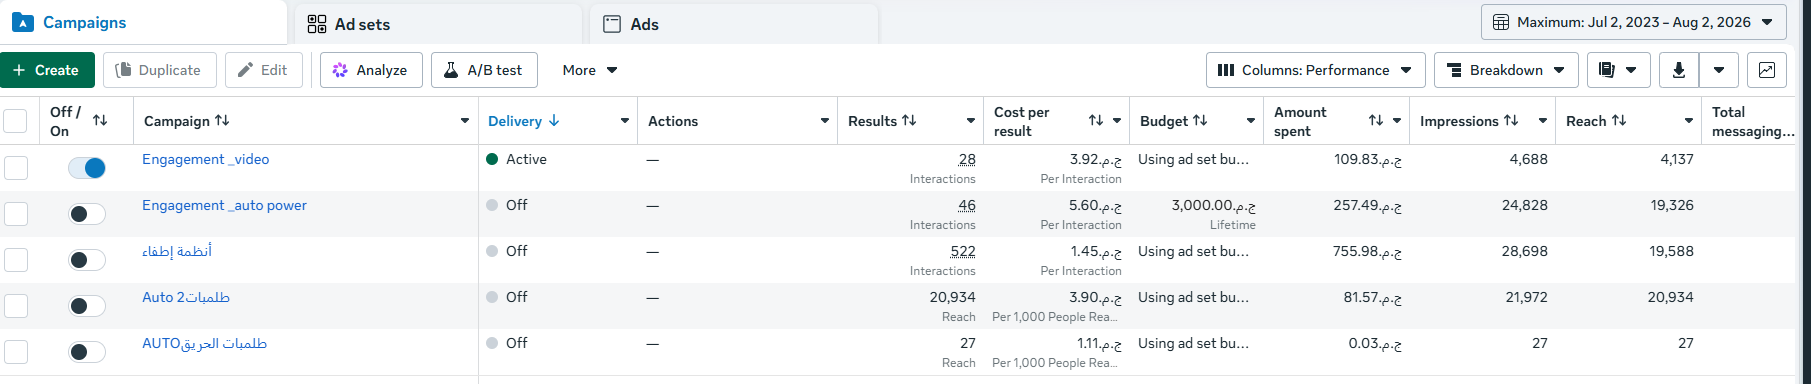Open Columns: Performance dropdown

pos(1316,70)
